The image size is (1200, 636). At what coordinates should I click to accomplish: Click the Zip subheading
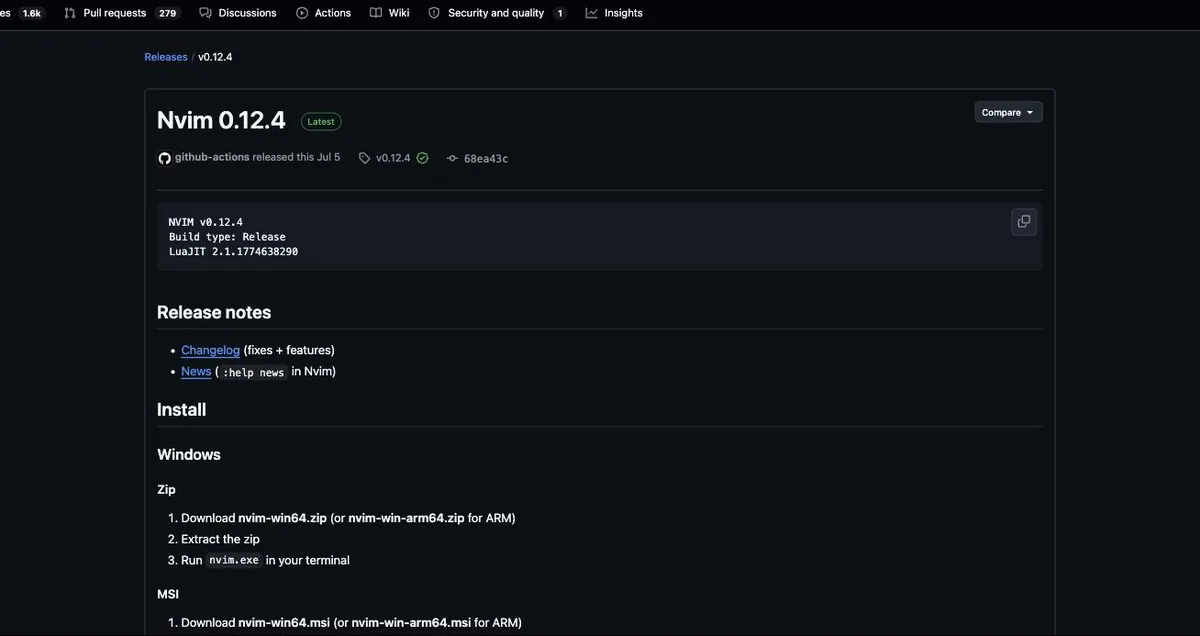pos(166,489)
